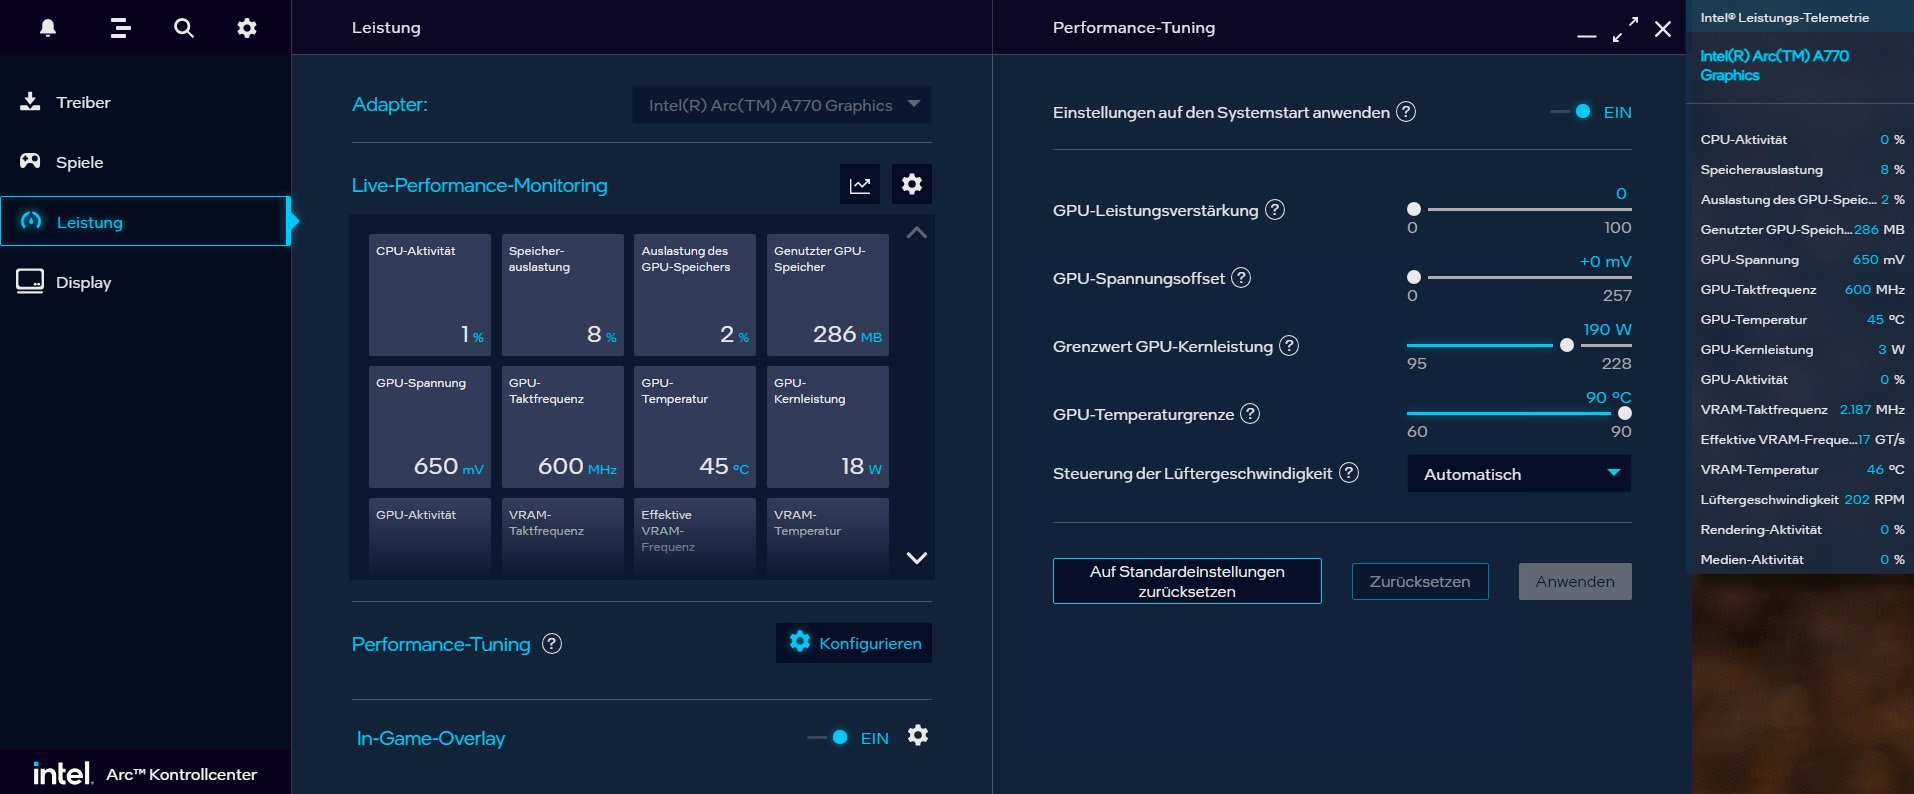Select the CPU-Aktivität tile
Screen dimensions: 1914x794
[430, 295]
